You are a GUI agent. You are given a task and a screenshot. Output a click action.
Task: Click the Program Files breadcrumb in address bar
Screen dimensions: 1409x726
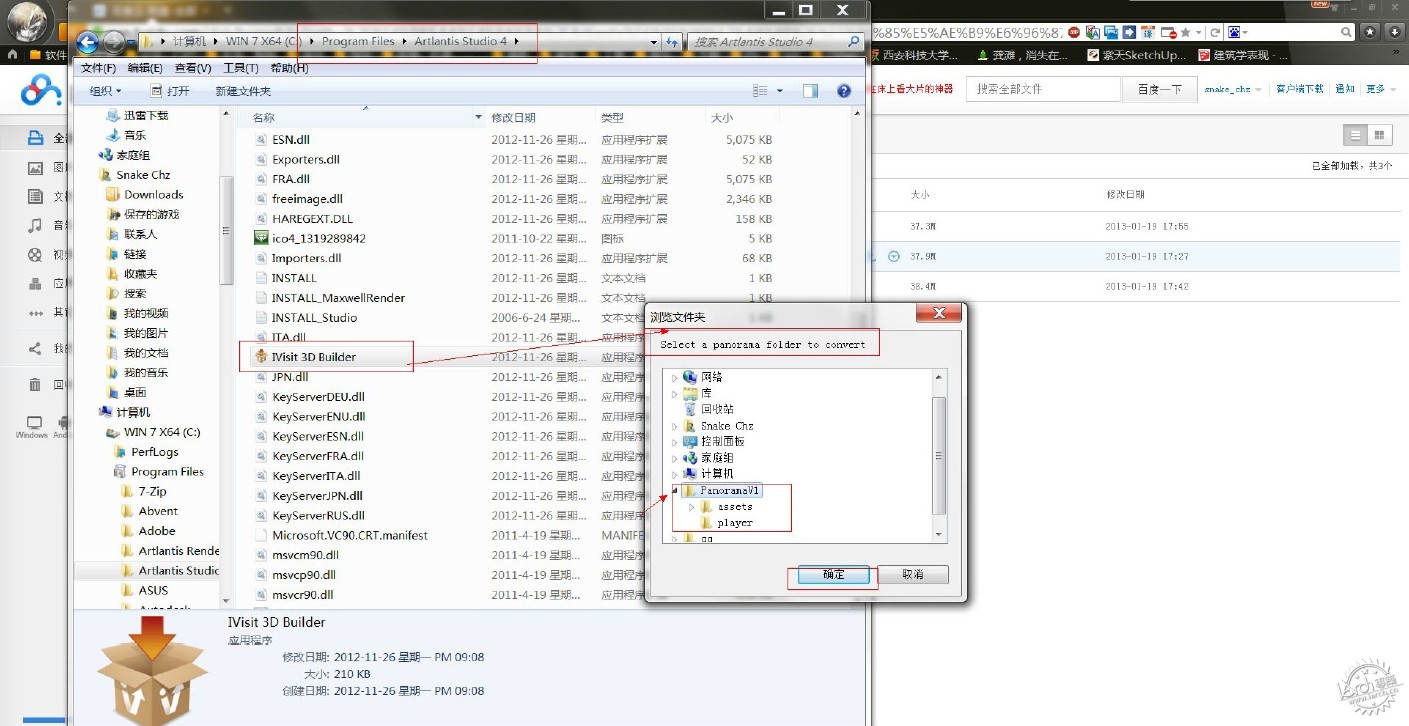(358, 42)
